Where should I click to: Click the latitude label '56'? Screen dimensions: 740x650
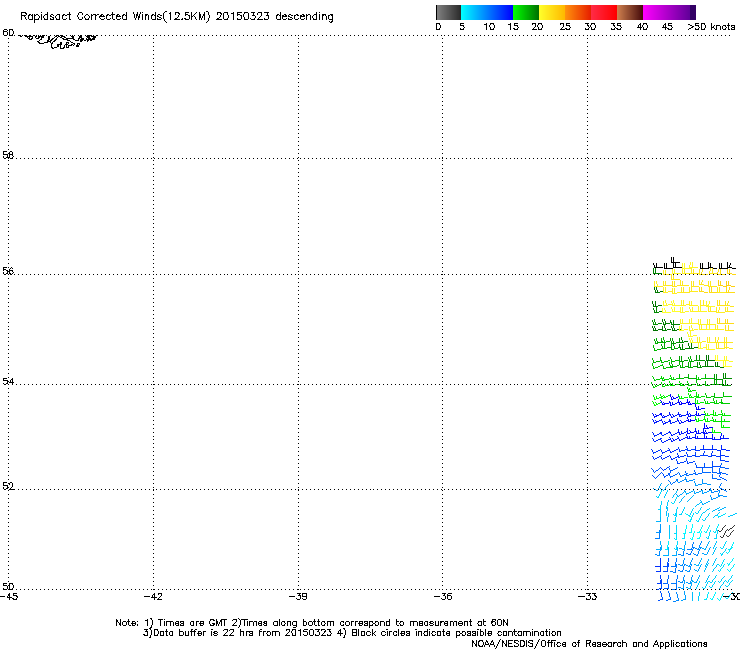(x=8, y=271)
